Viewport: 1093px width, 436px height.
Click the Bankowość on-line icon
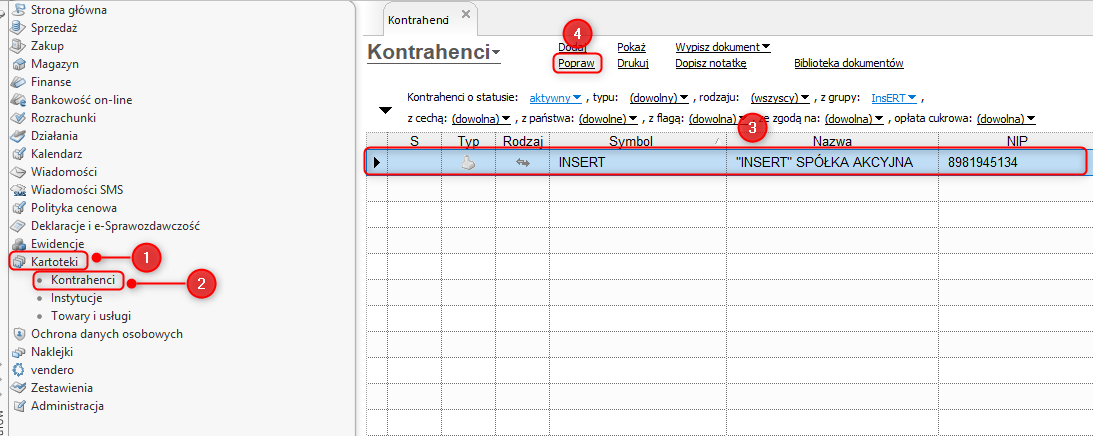pyautogui.click(x=19, y=100)
